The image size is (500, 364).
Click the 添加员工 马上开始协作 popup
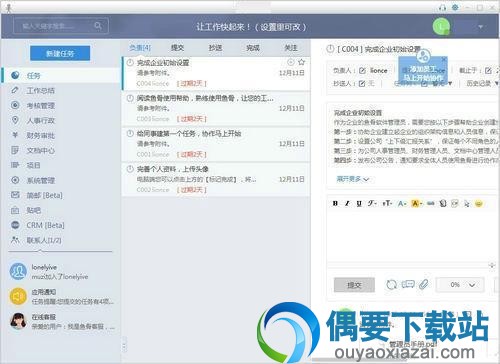tap(423, 70)
